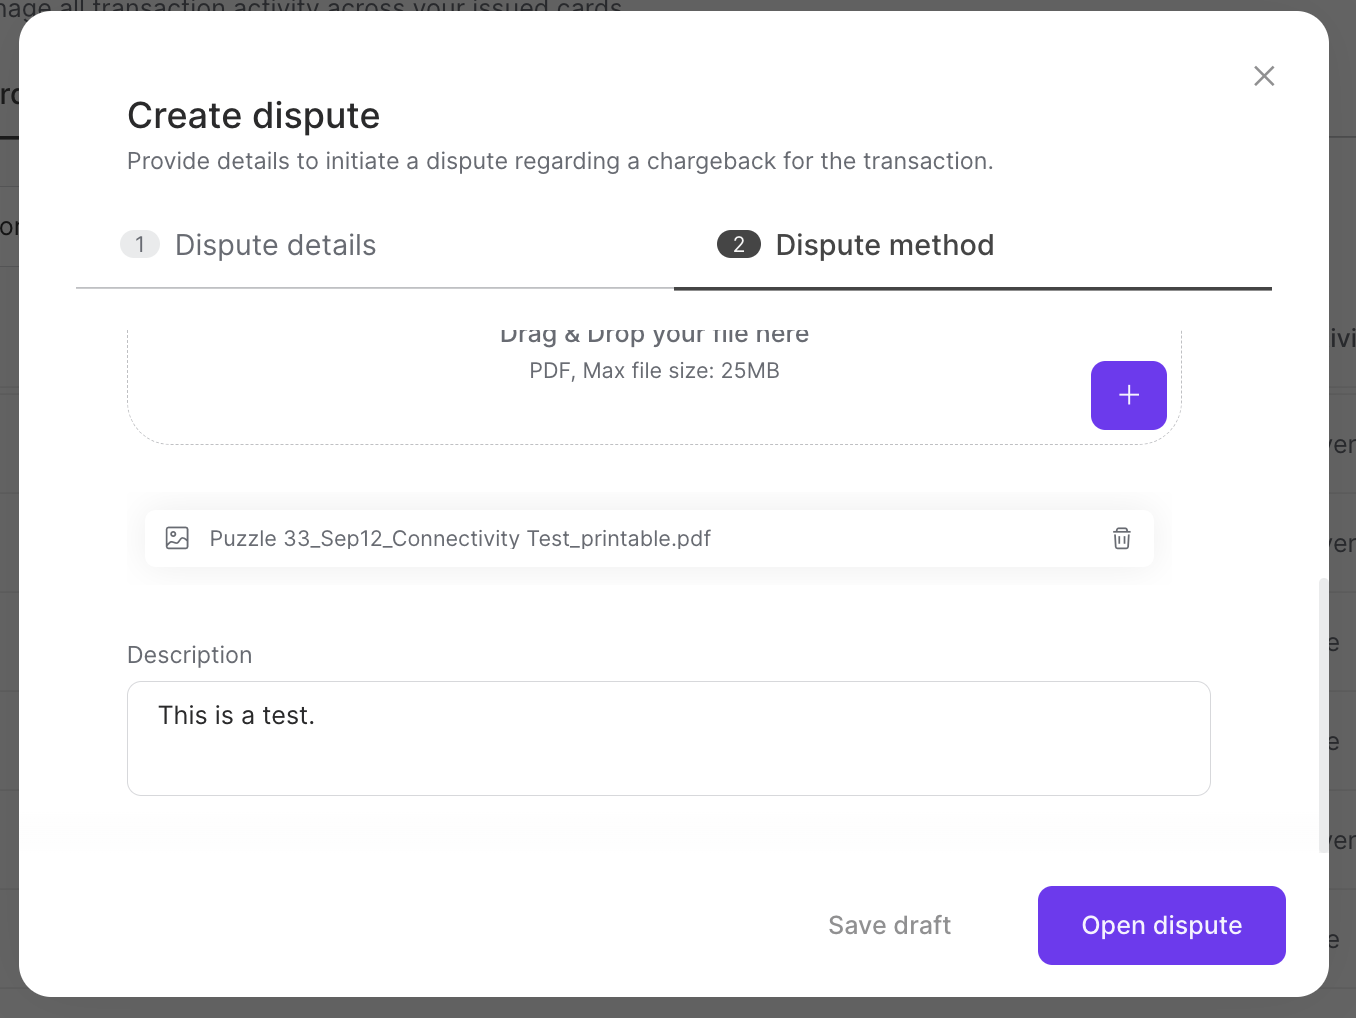The height and width of the screenshot is (1018, 1356).
Task: Click the Save draft button
Action: [x=889, y=925]
